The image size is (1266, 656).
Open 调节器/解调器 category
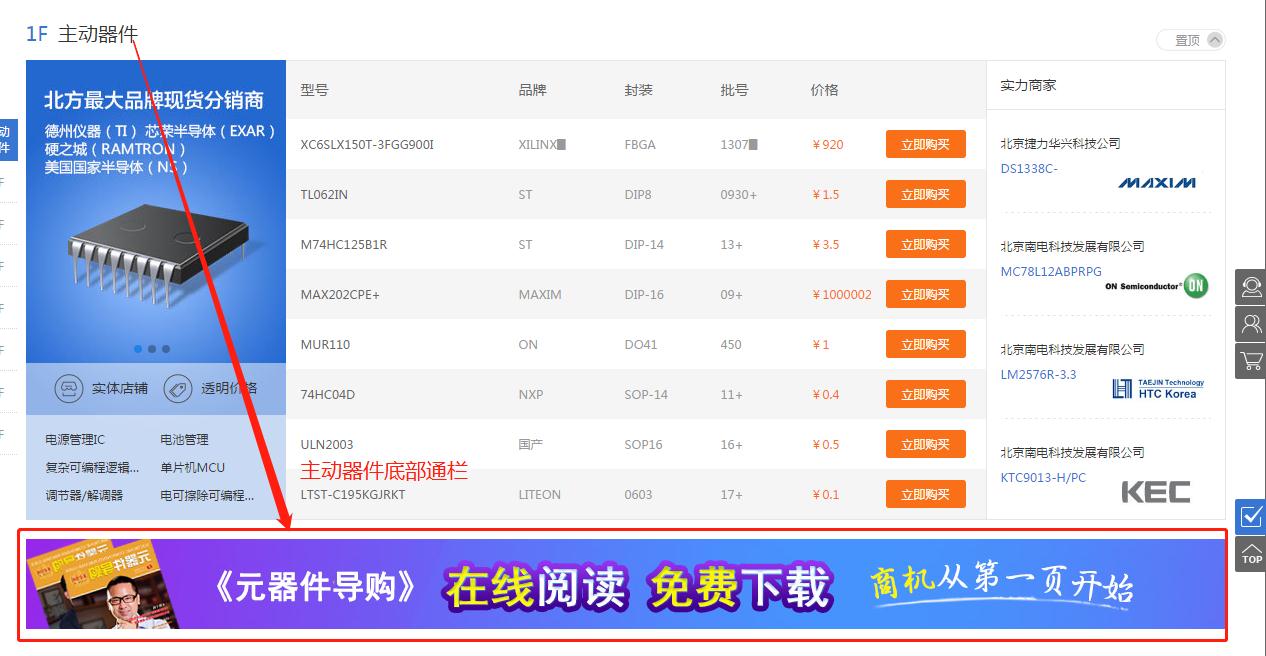tap(84, 495)
